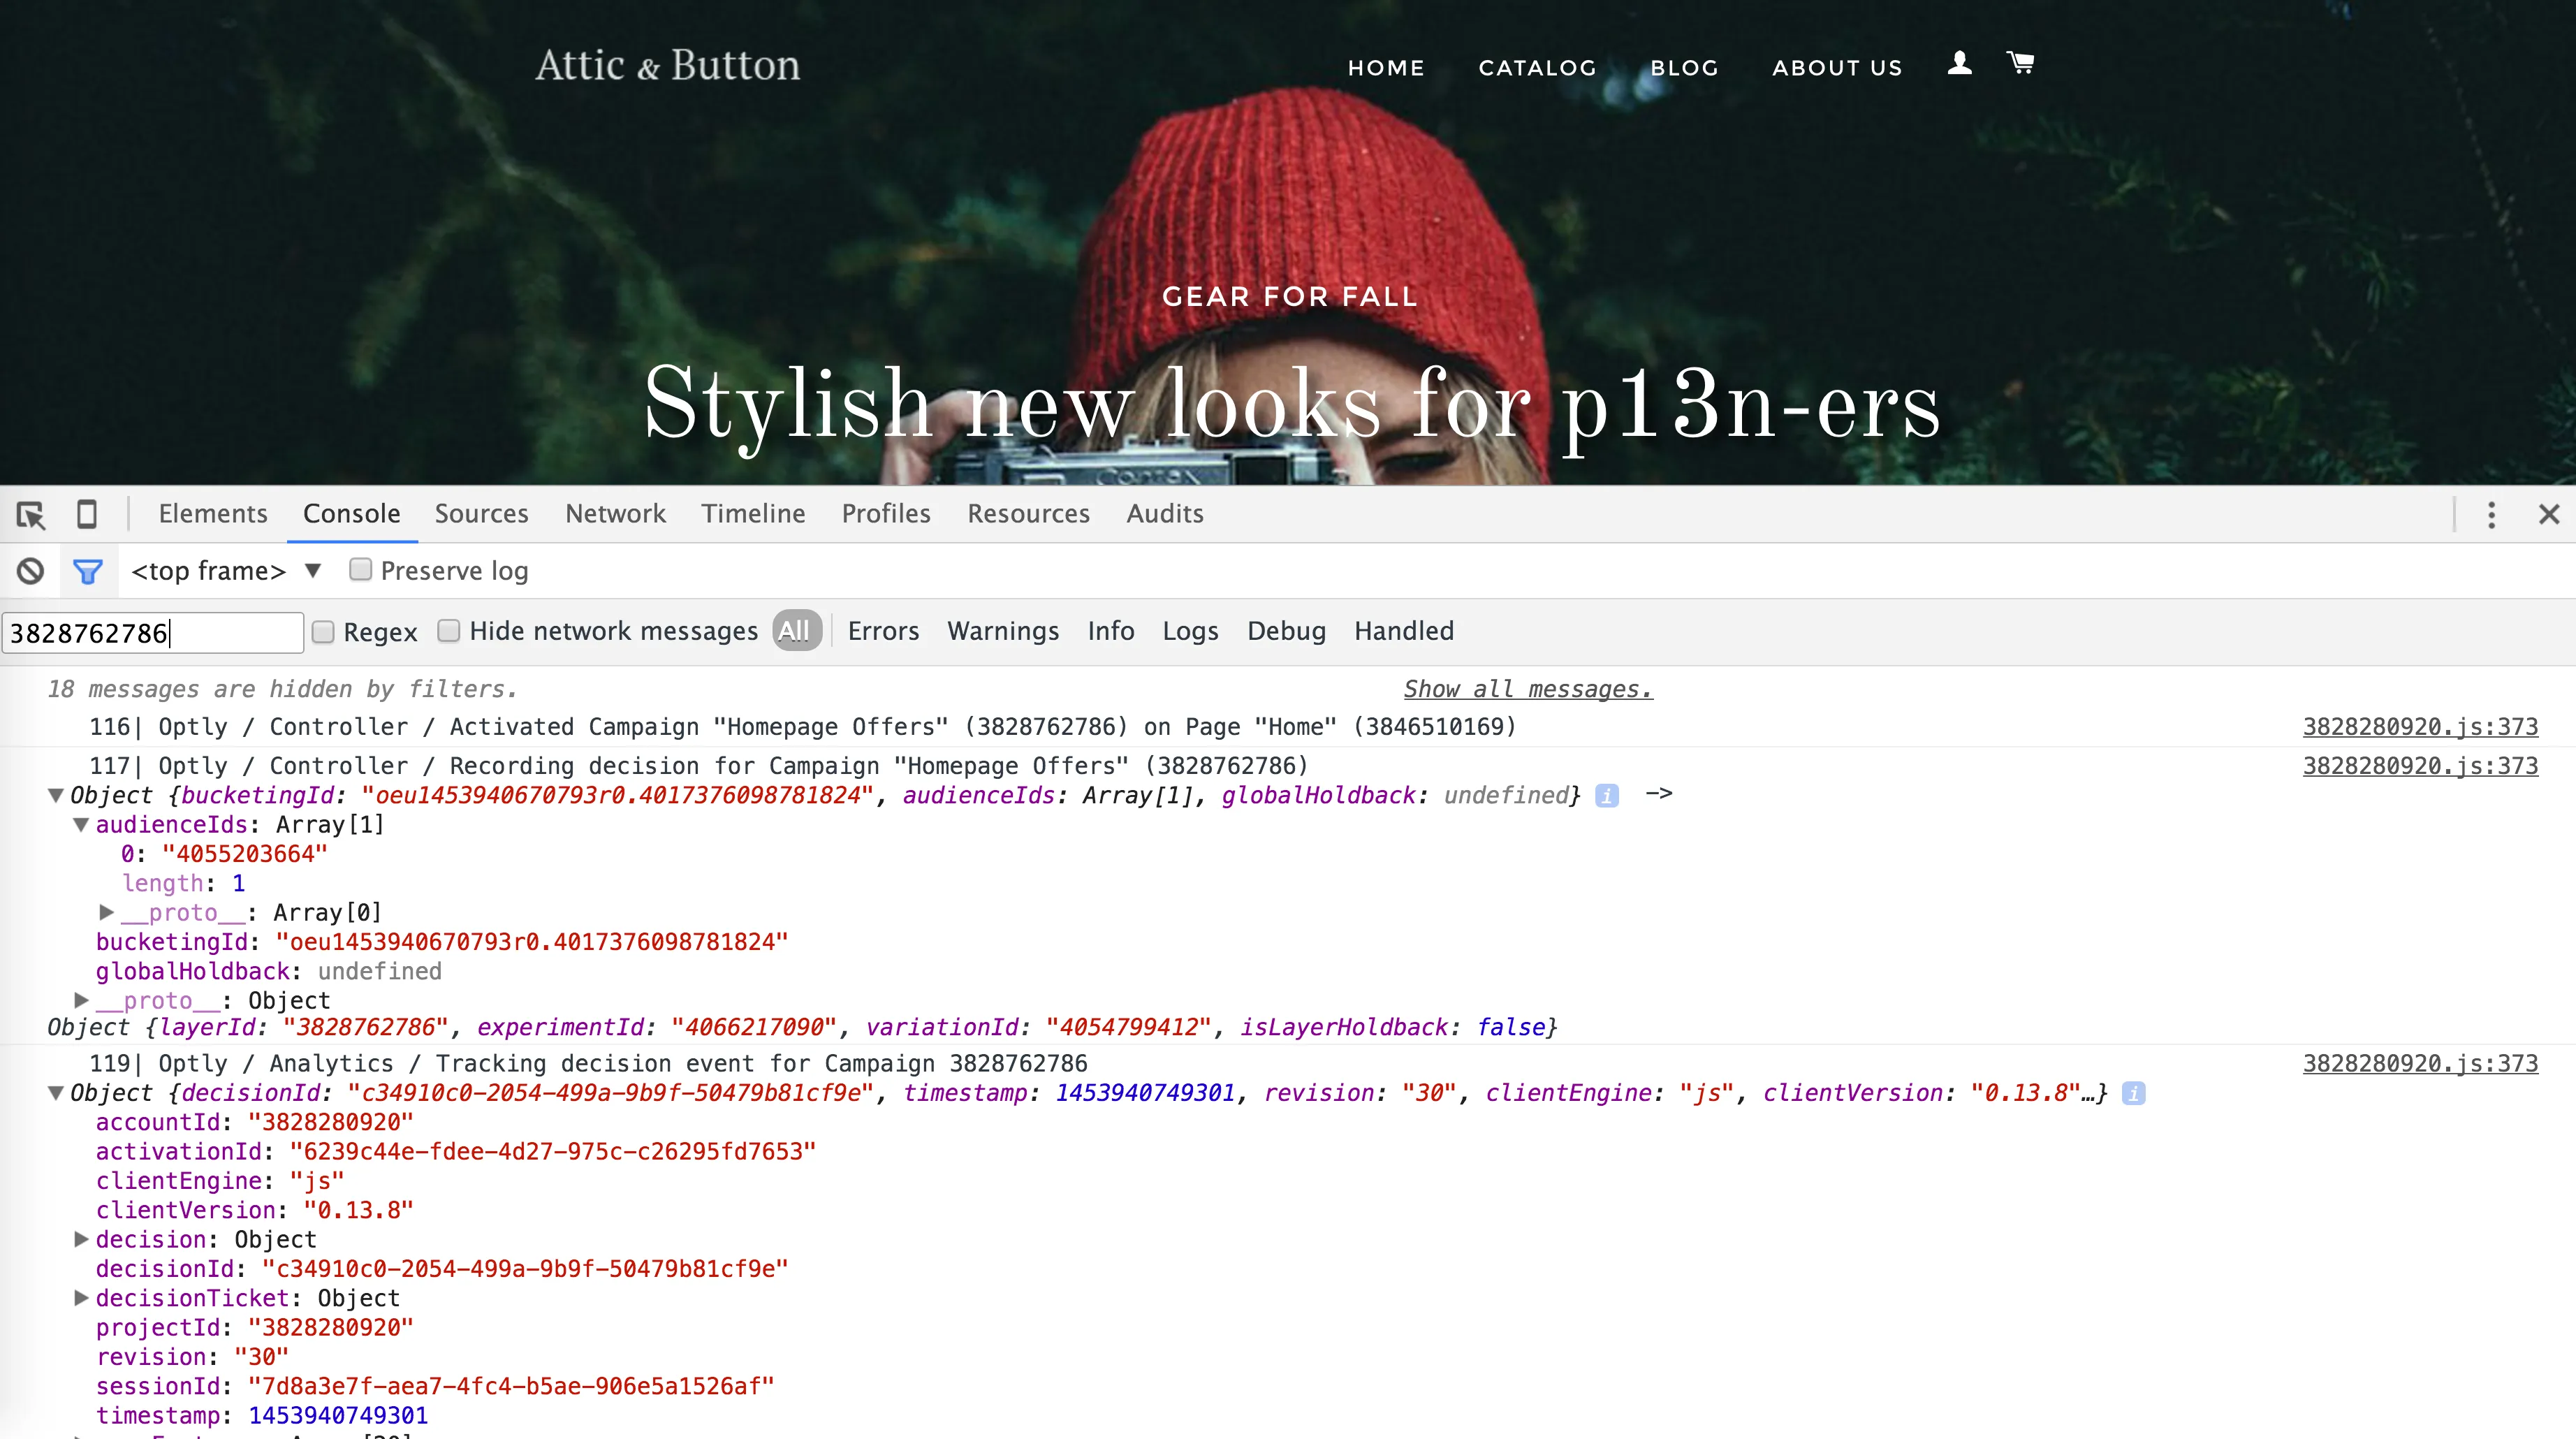This screenshot has height=1439, width=2576.
Task: Click the console filter text field
Action: click(153, 633)
